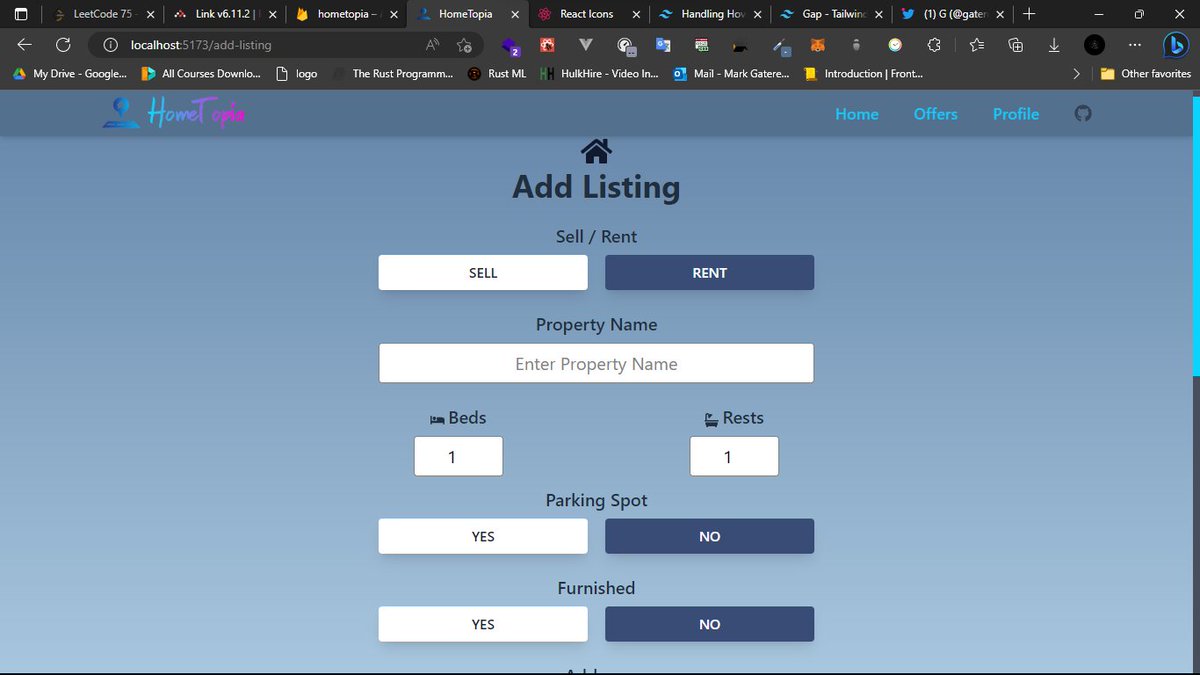Switch to the Gap - Tailwind tab
The width and height of the screenshot is (1200, 675).
point(833,15)
